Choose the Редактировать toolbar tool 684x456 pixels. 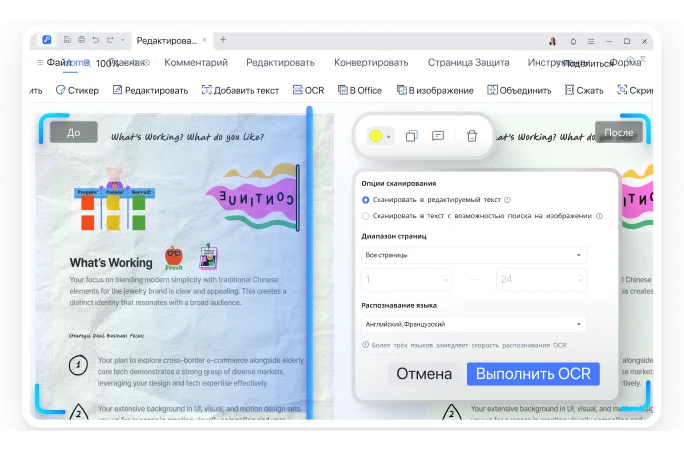pos(150,90)
